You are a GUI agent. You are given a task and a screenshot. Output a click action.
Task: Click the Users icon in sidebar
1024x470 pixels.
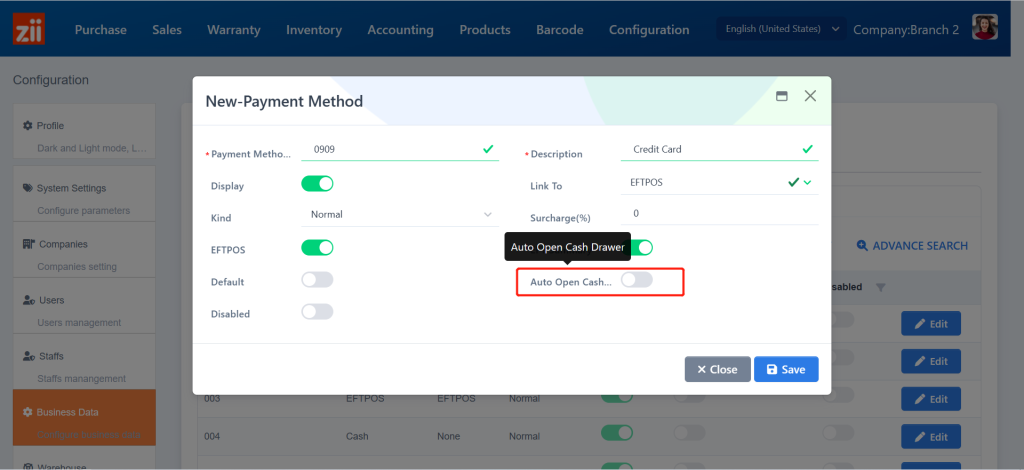[29, 300]
